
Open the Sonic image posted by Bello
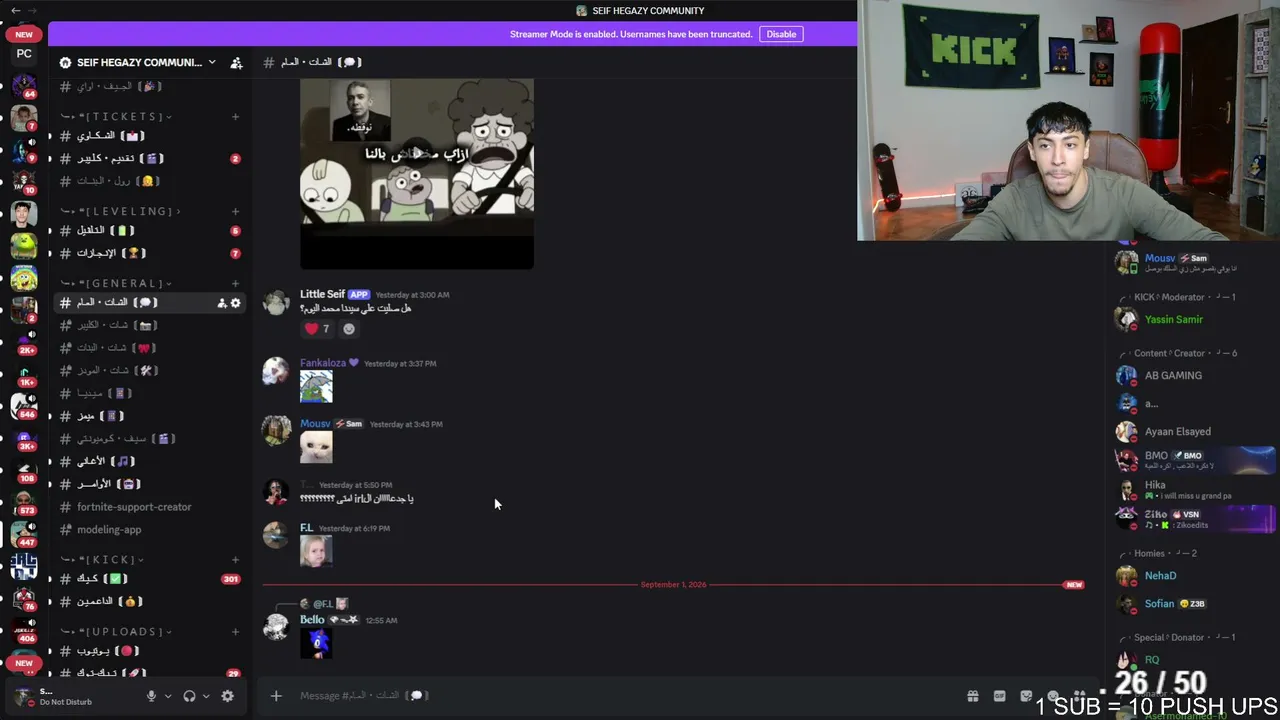(x=316, y=643)
